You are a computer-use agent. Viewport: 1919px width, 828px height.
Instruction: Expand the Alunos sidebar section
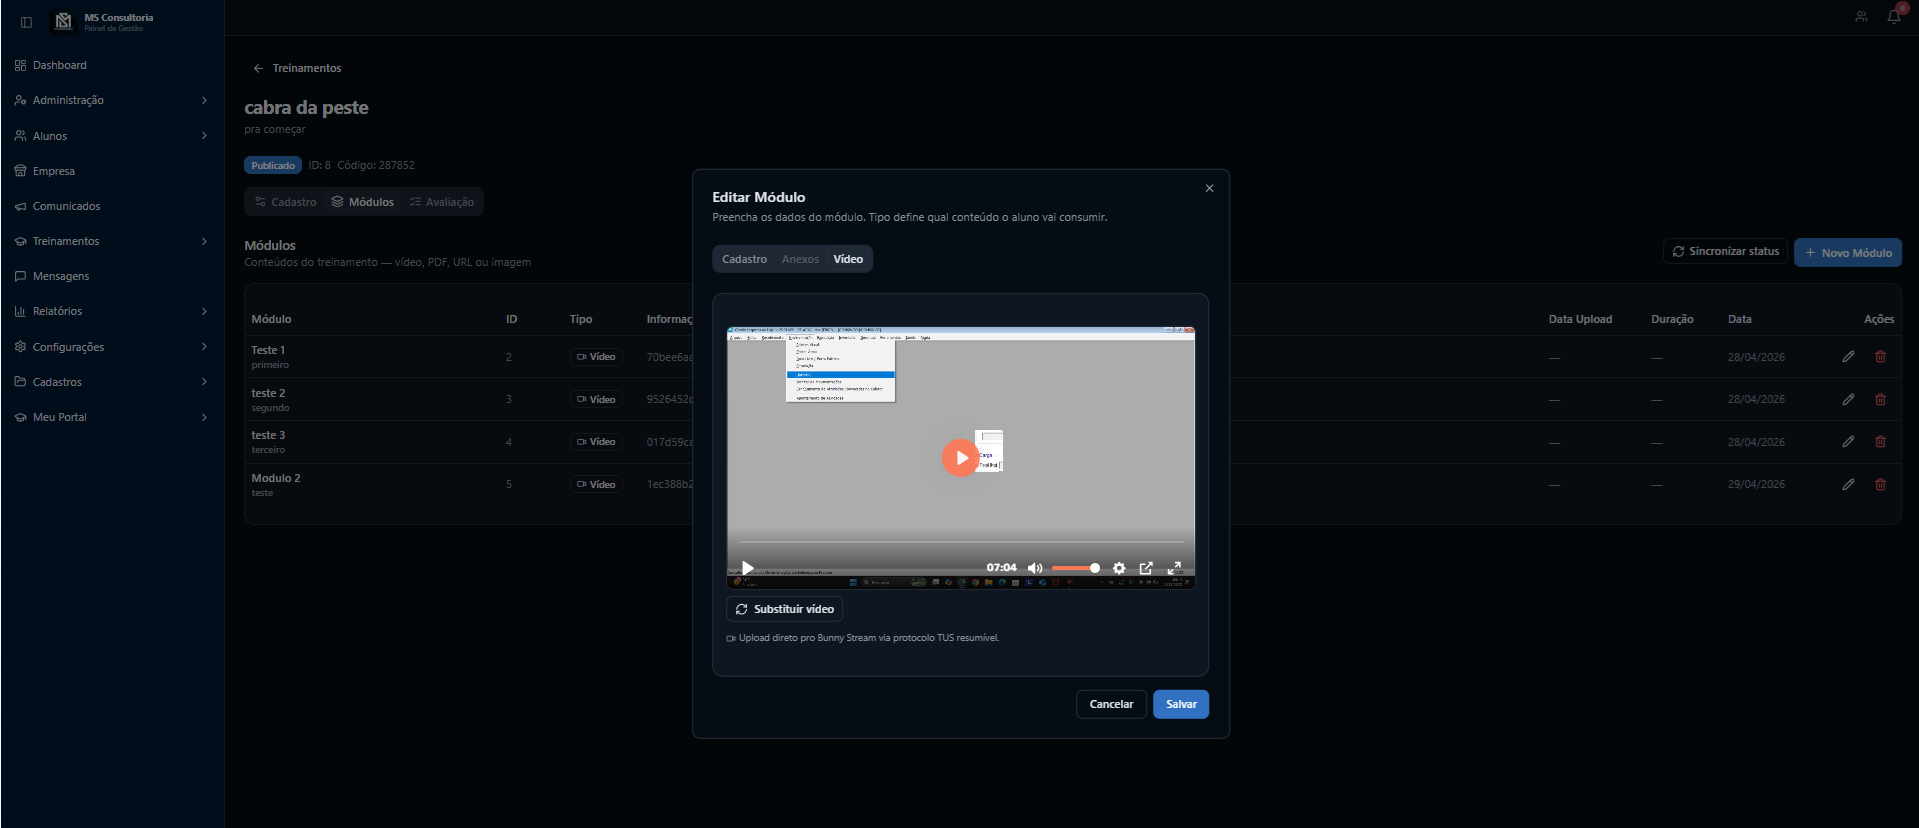tap(112, 136)
